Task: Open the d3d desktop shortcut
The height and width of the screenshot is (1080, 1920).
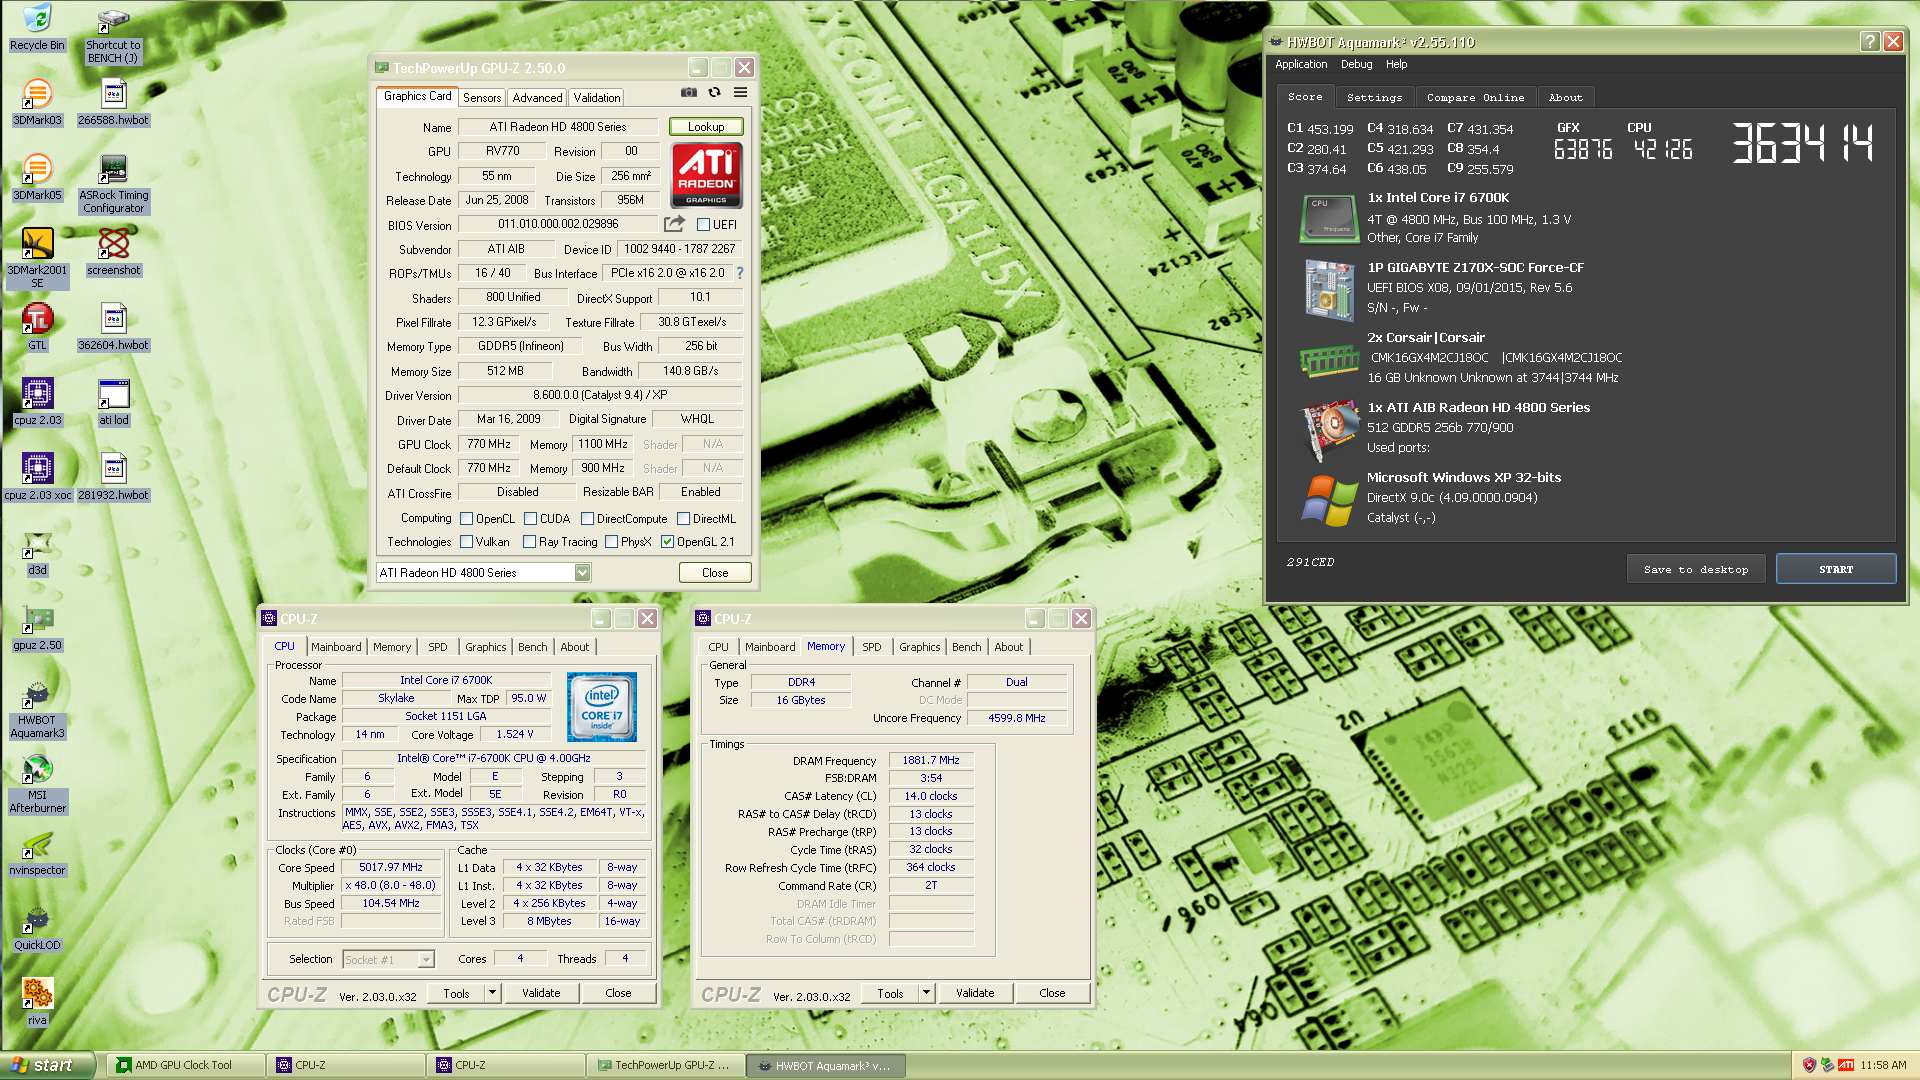Action: (37, 552)
